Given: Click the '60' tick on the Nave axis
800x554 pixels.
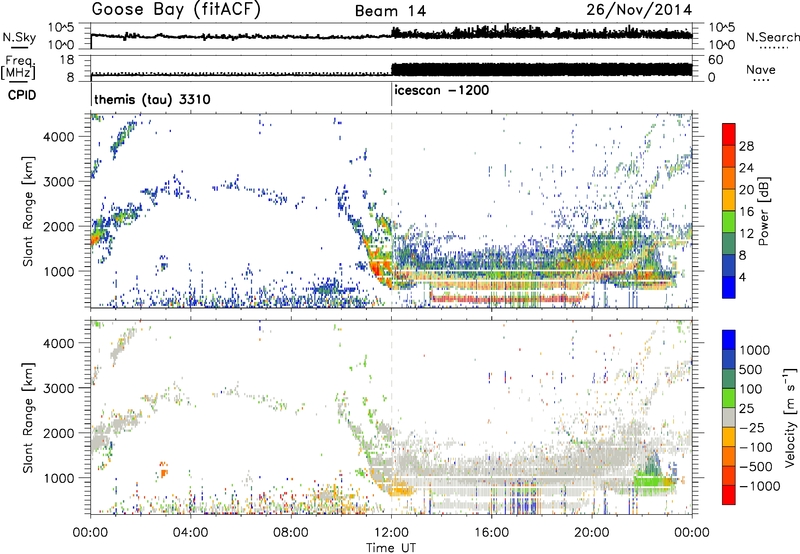Looking at the screenshot, I should pos(715,60).
